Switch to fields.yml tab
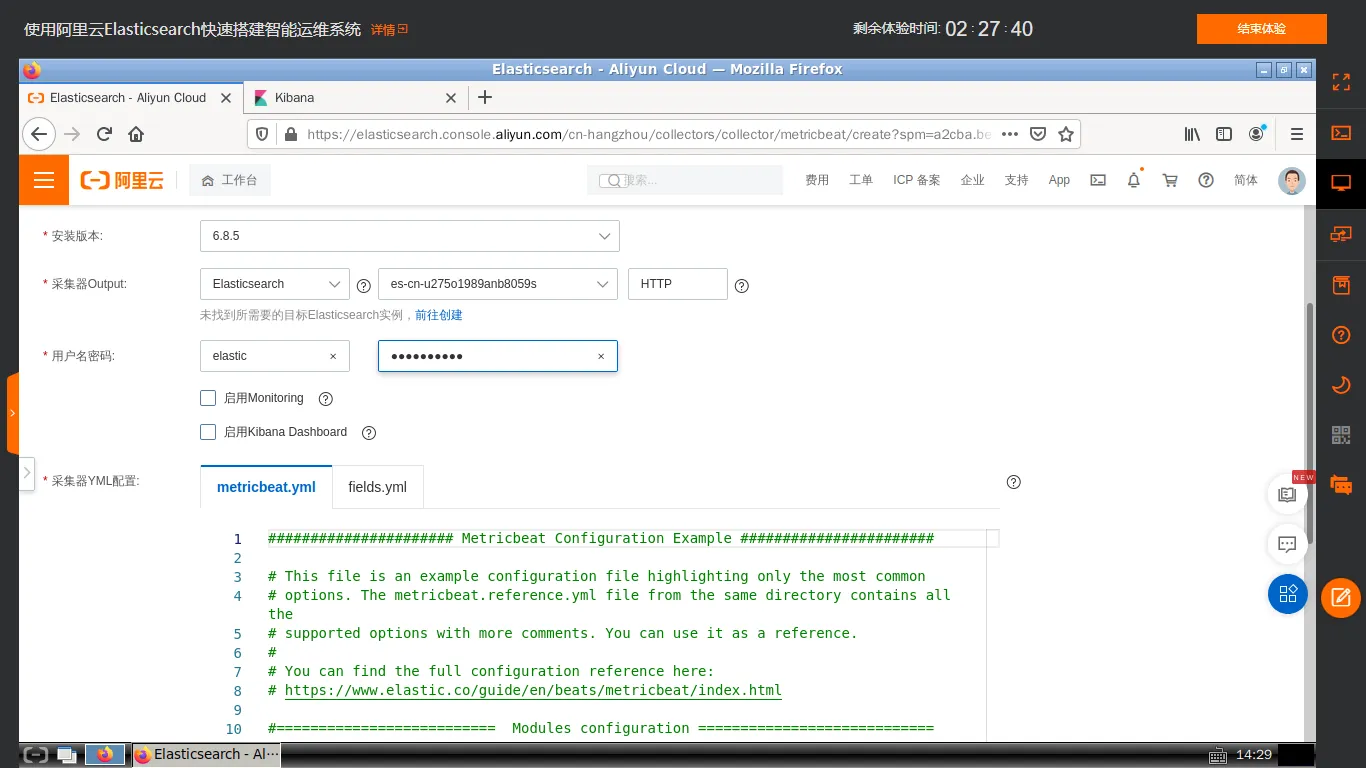Screen dimensions: 1366x768 [377, 487]
